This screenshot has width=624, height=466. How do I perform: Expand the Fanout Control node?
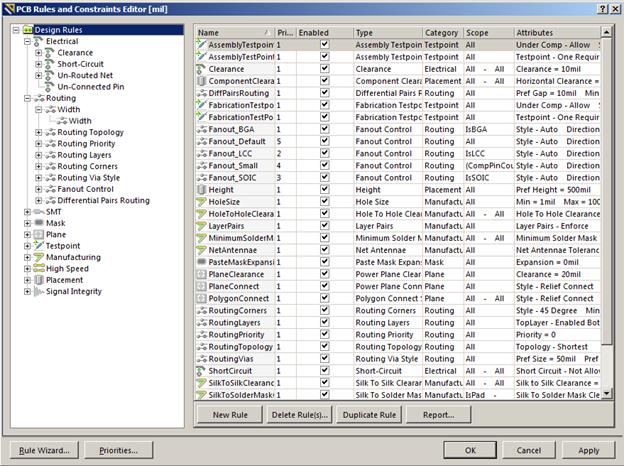[38, 189]
